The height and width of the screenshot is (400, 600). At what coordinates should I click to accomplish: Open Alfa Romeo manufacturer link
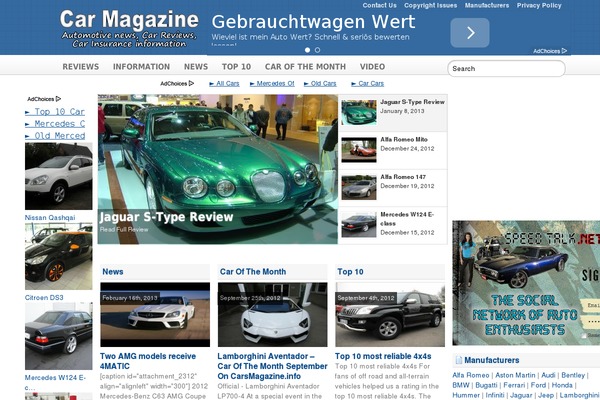tap(471, 375)
